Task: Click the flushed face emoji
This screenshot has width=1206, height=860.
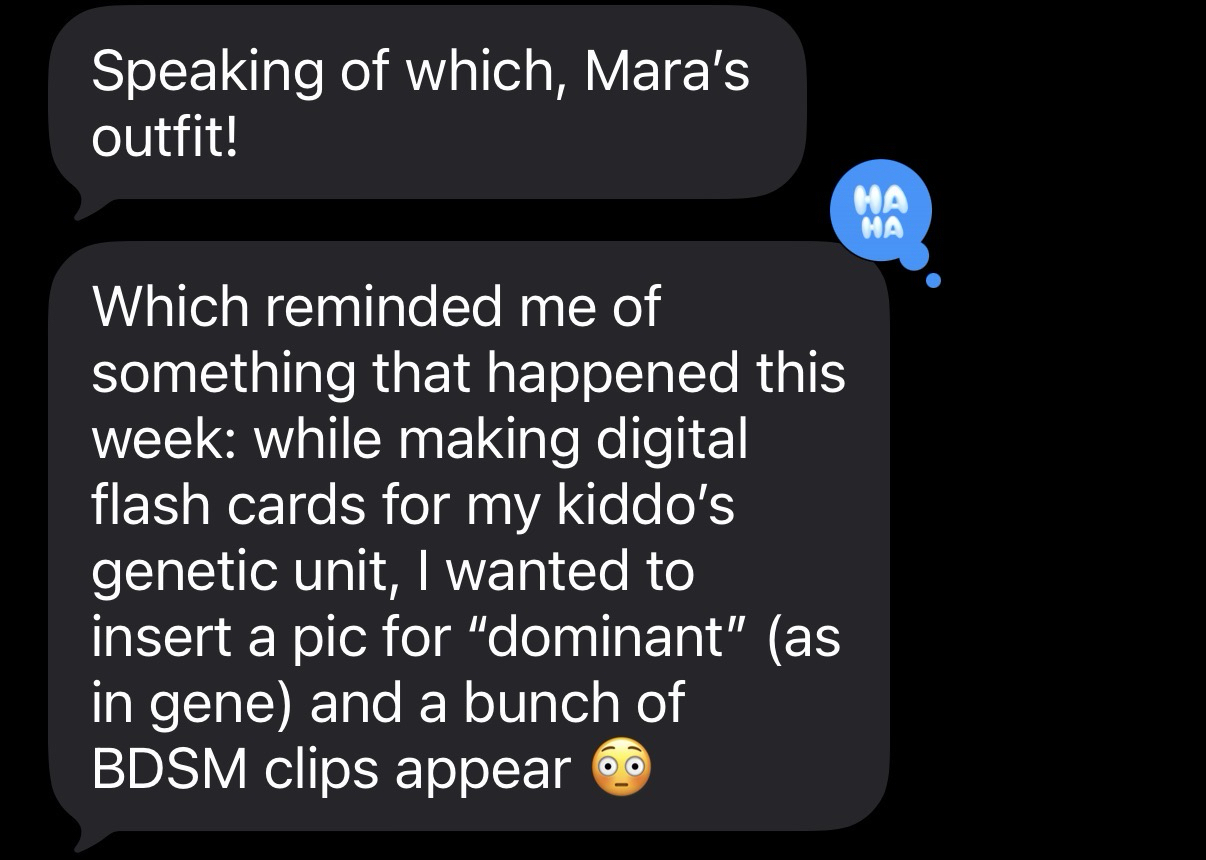Action: coord(622,769)
